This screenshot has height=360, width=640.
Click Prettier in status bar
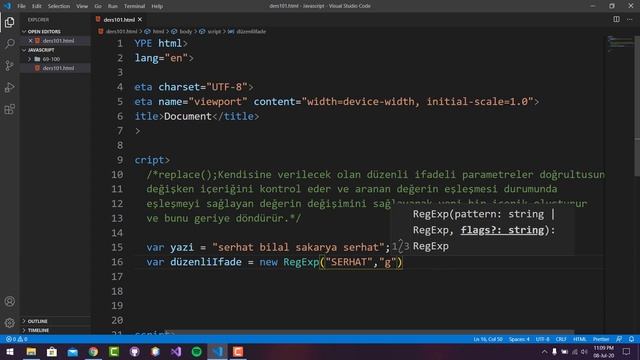(601, 339)
